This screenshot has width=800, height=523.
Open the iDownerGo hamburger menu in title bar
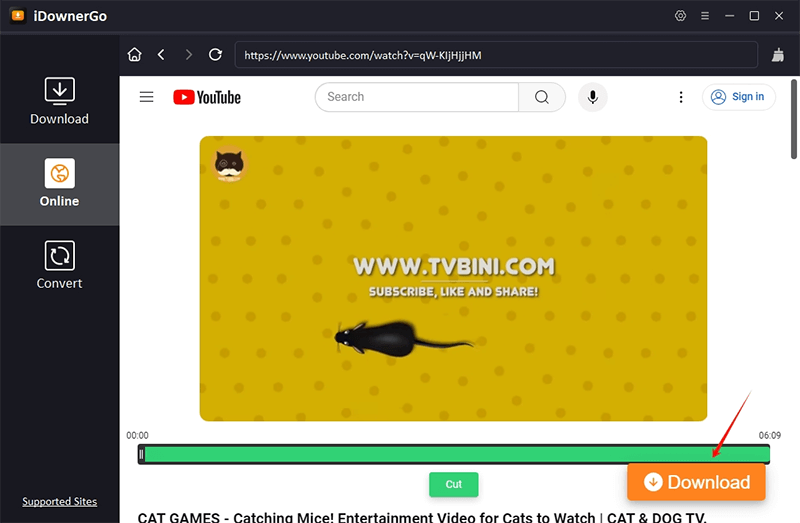click(x=705, y=16)
